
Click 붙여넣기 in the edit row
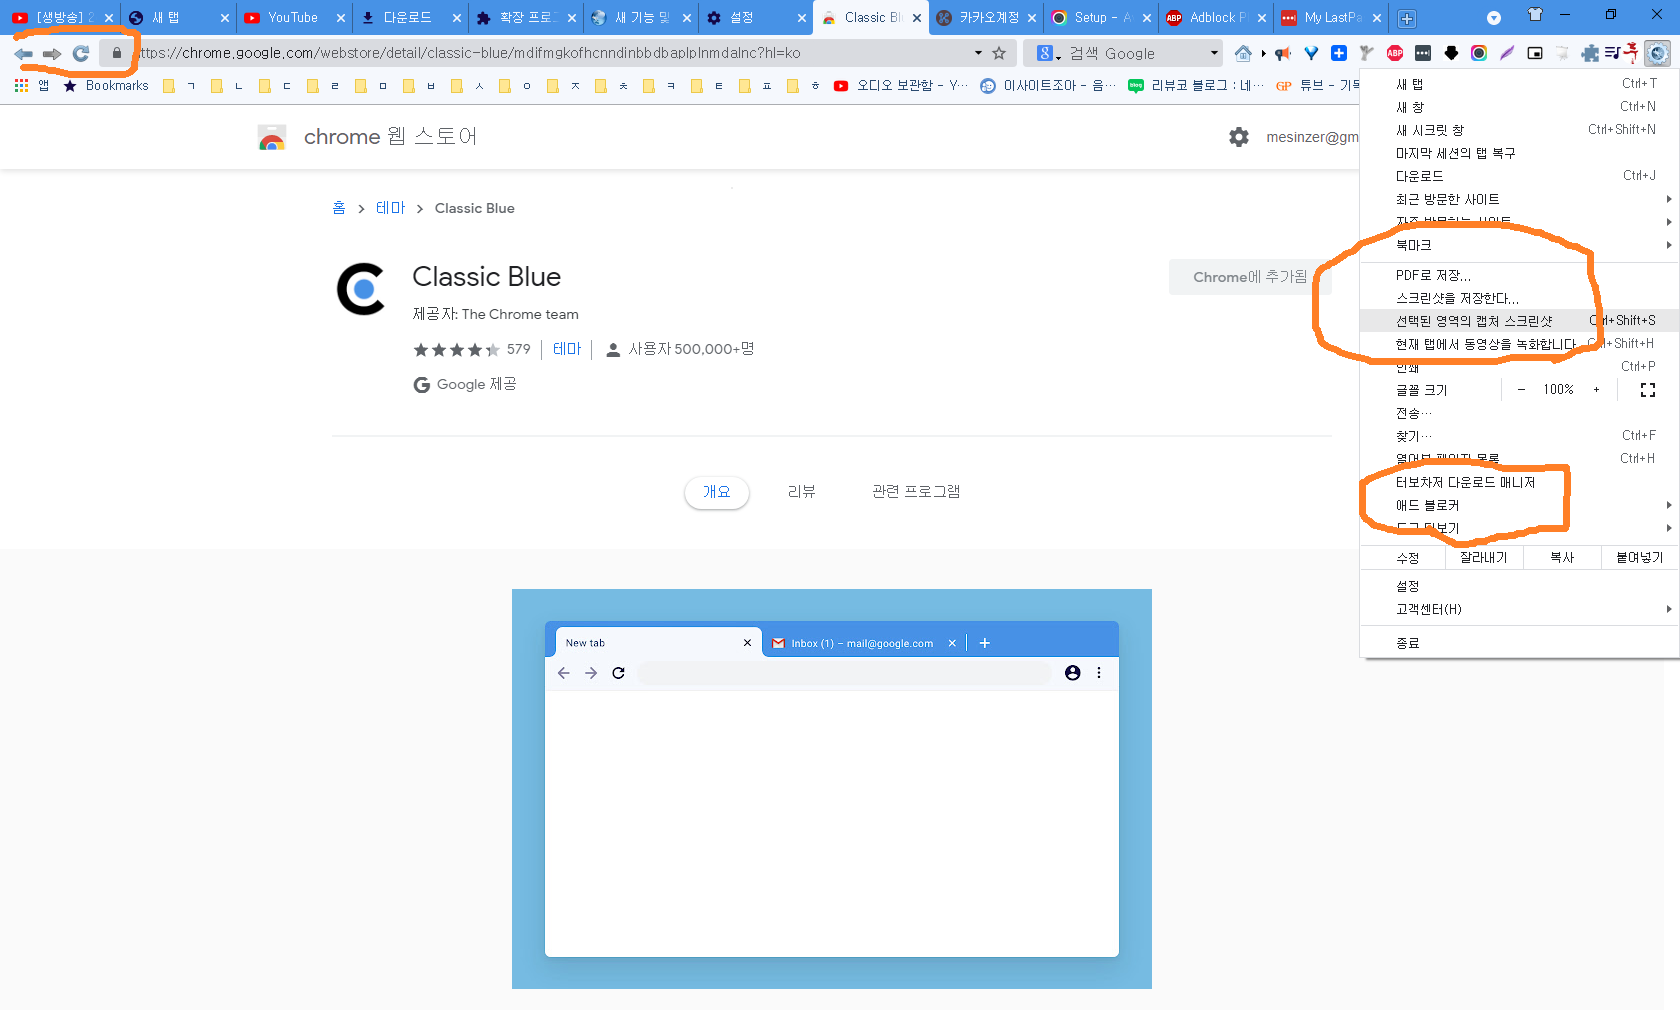(1640, 558)
